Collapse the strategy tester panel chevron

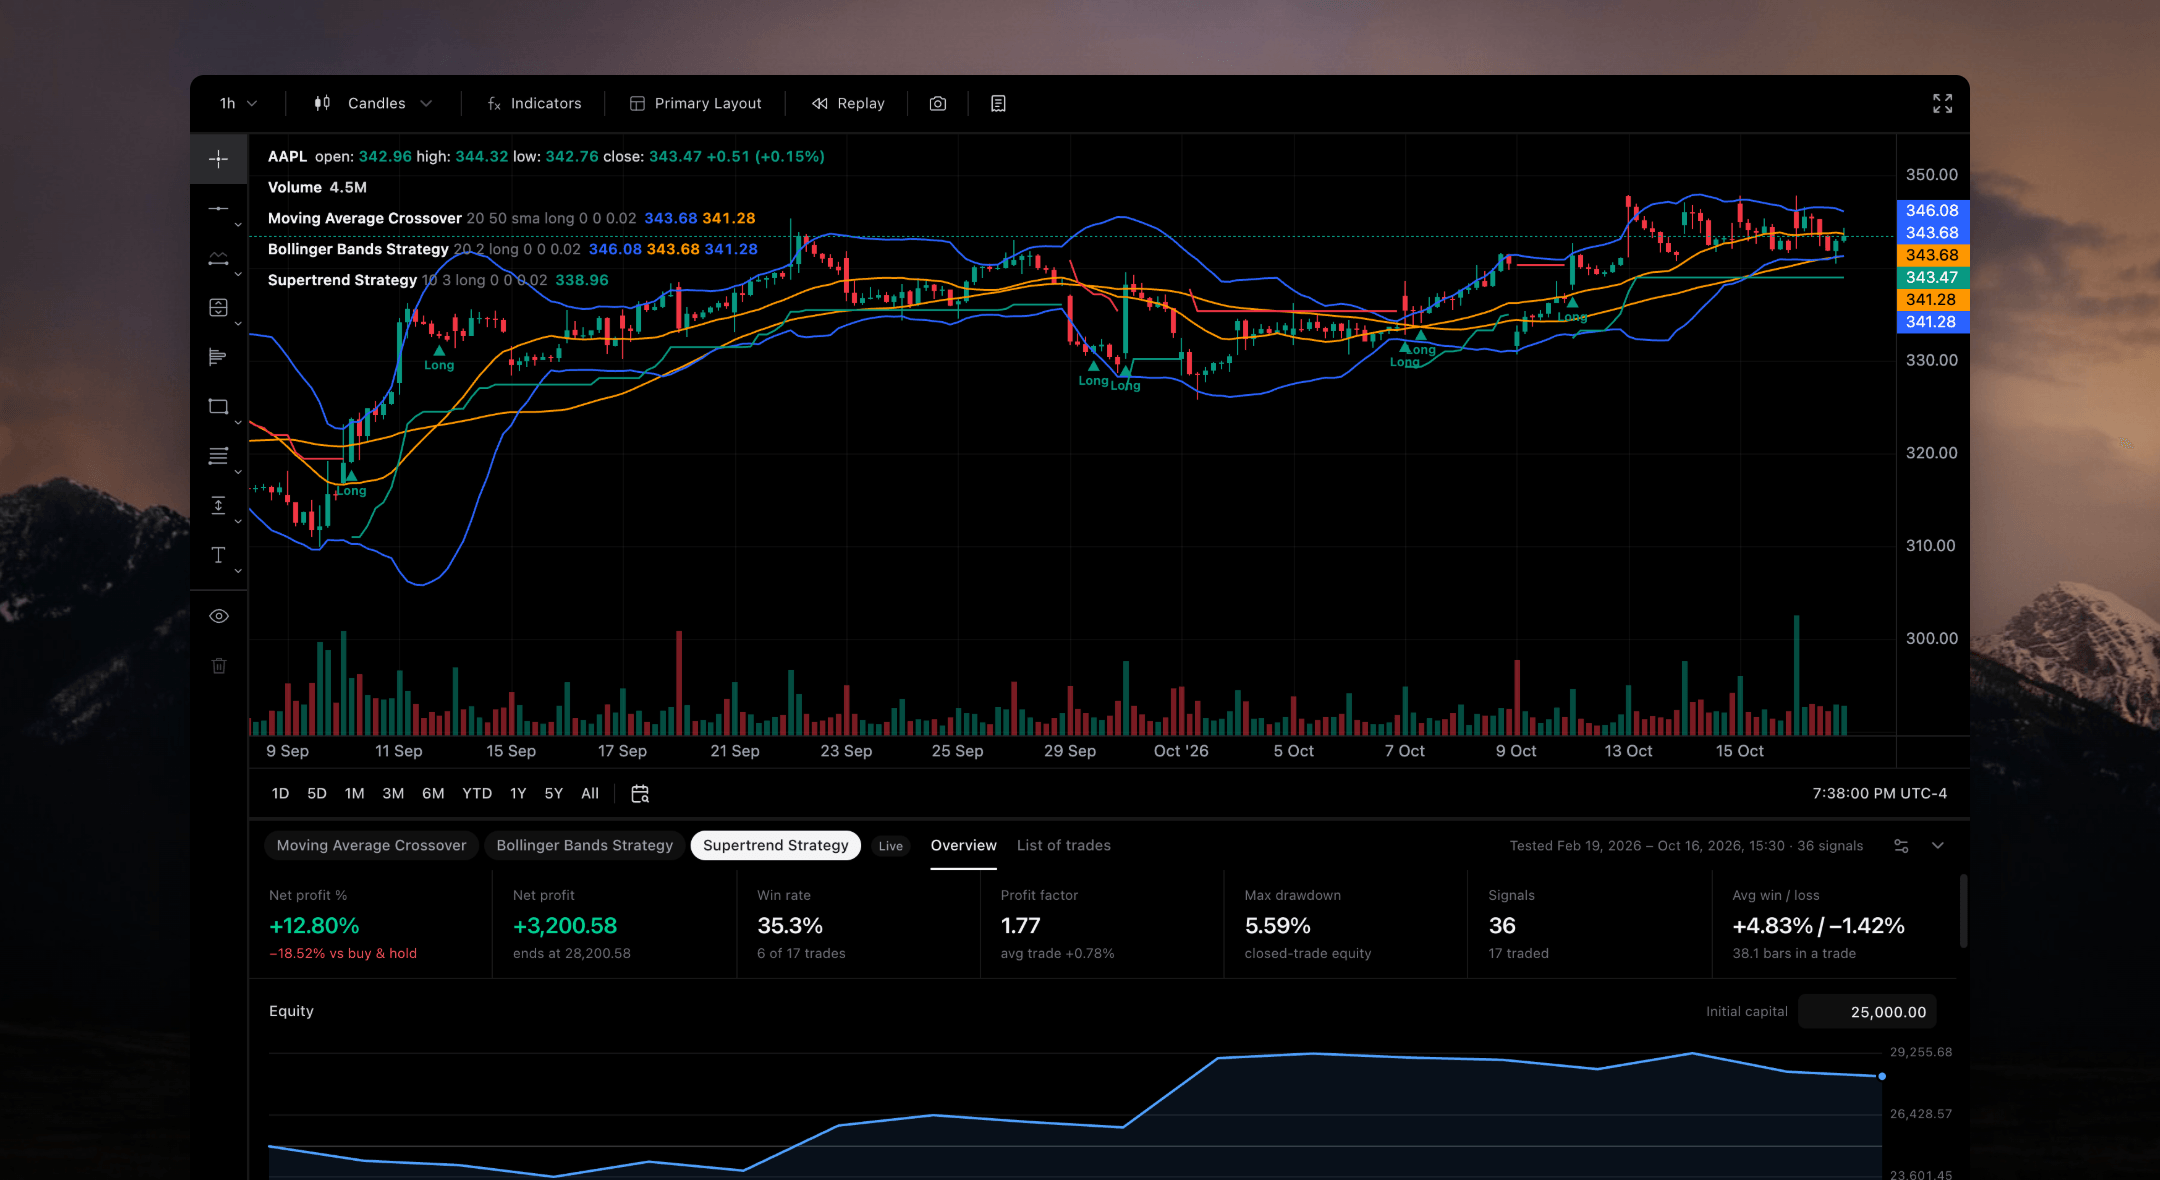pyautogui.click(x=1938, y=846)
